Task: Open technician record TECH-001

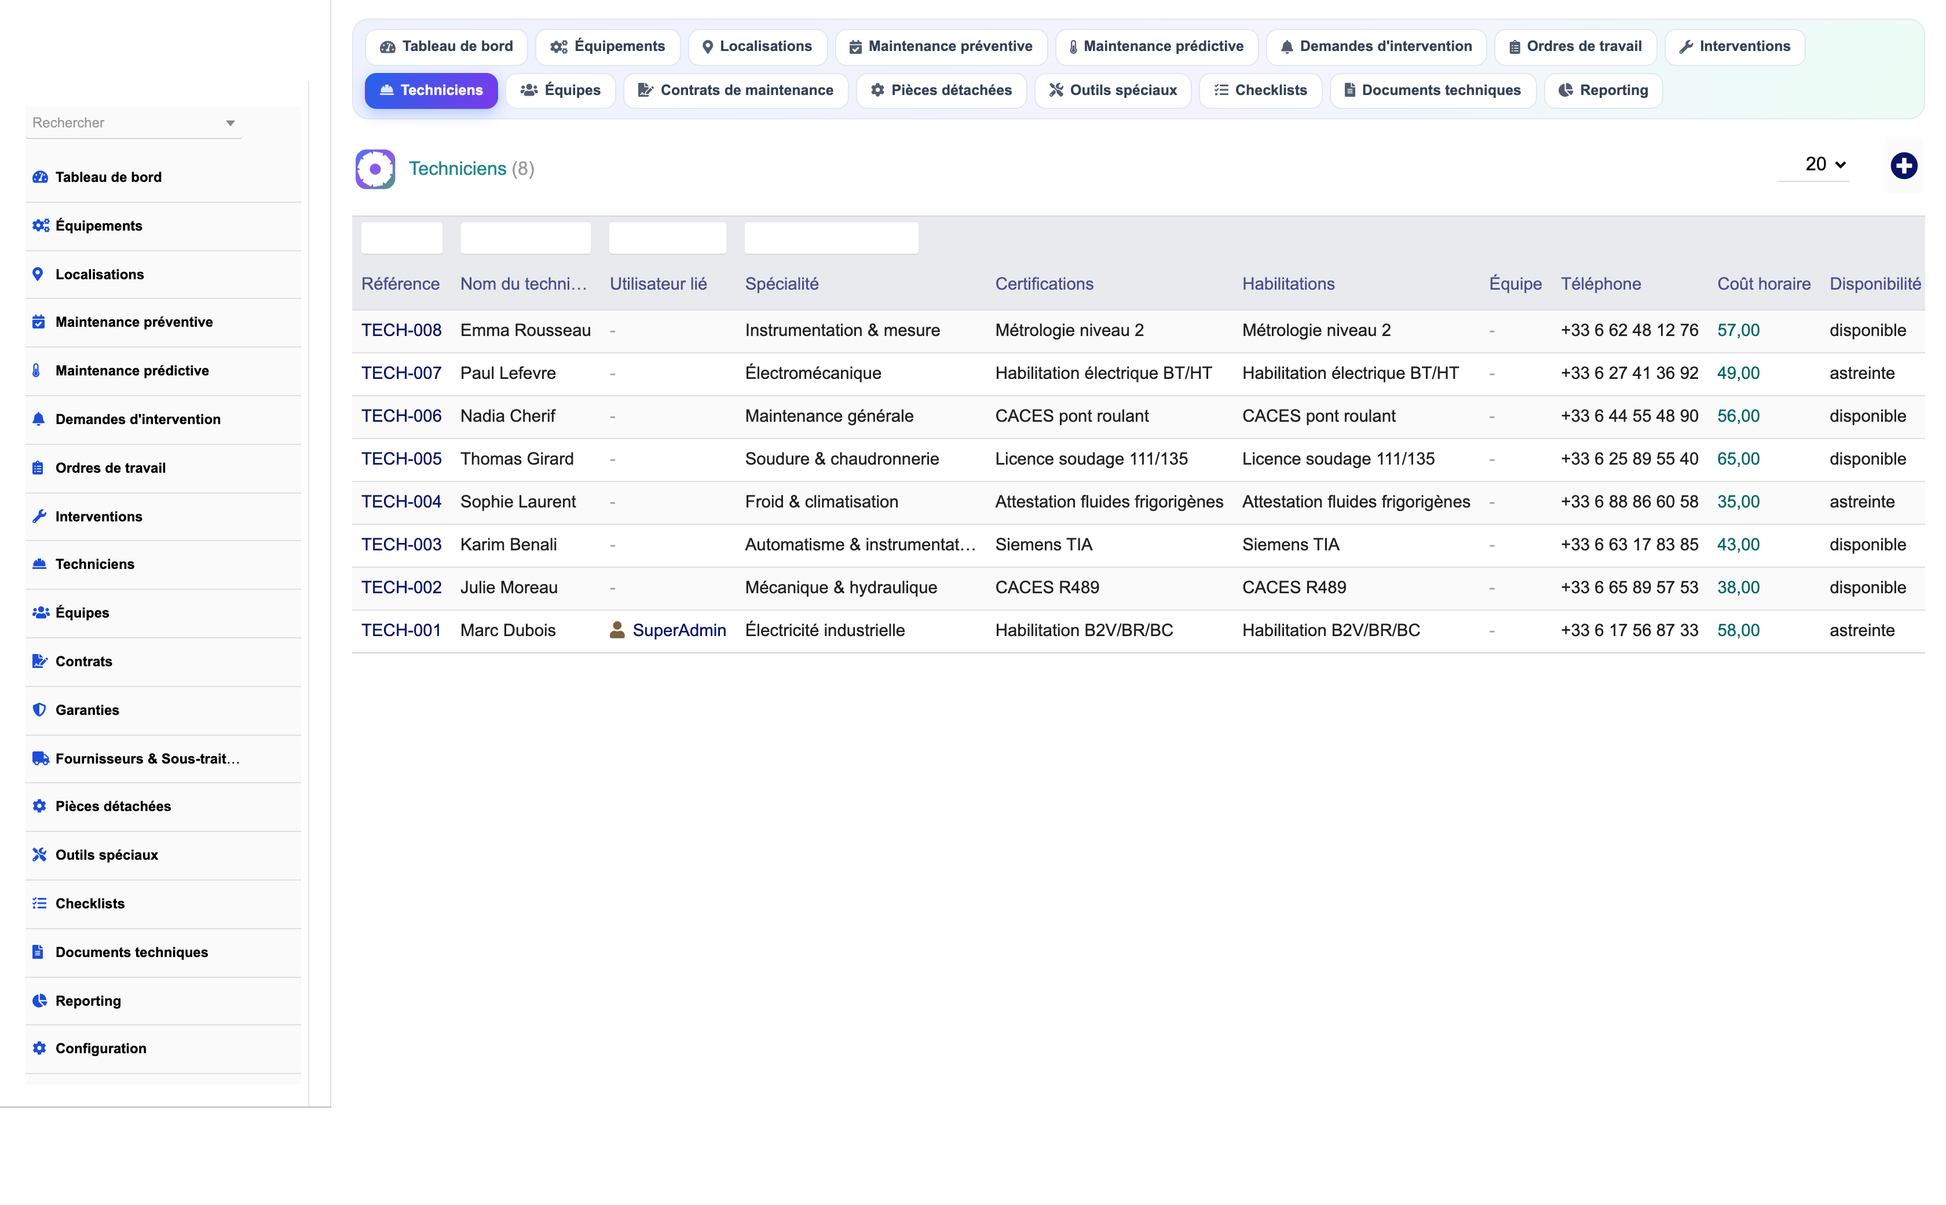Action: (401, 631)
